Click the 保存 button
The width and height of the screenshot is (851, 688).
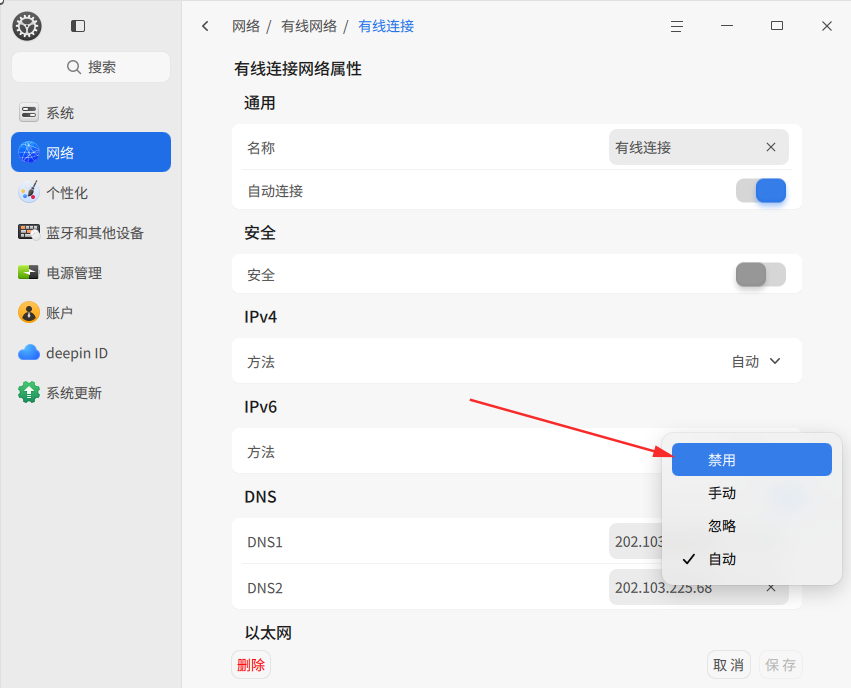tap(780, 665)
